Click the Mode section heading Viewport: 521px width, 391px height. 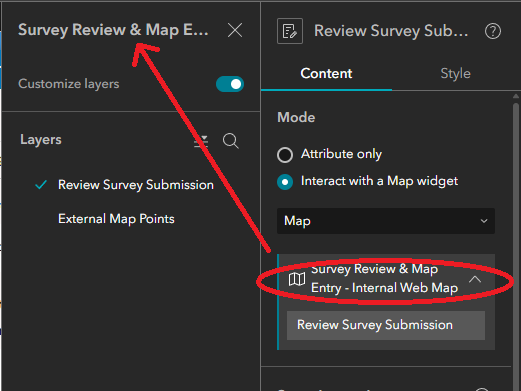(x=296, y=118)
